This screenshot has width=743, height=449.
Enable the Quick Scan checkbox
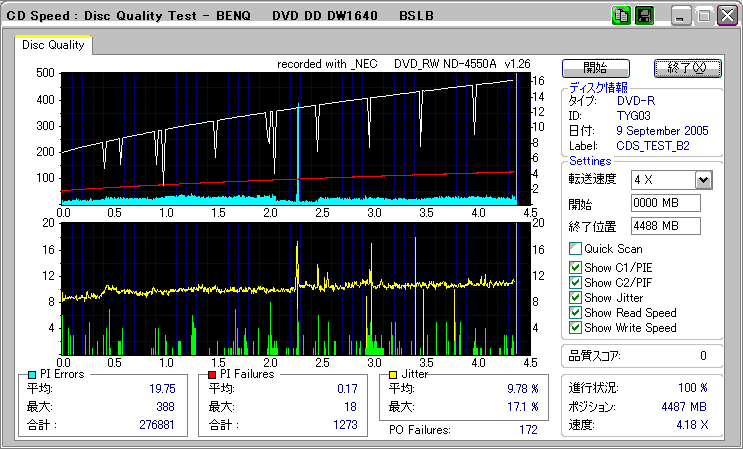[575, 249]
